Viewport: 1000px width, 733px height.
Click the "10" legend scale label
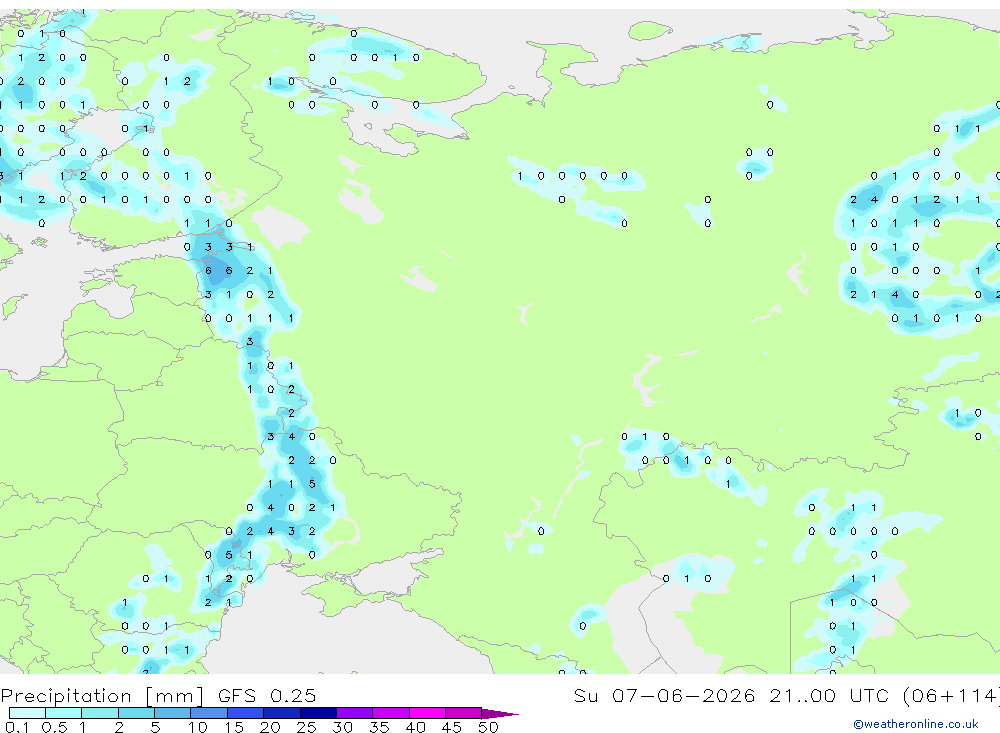click(x=198, y=727)
